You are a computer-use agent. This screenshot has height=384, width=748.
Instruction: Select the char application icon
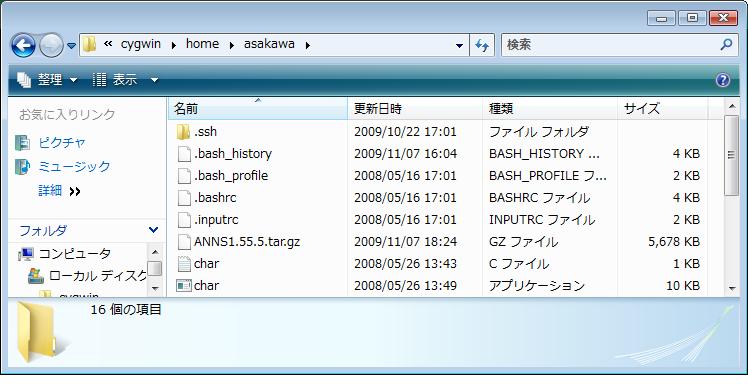[184, 285]
